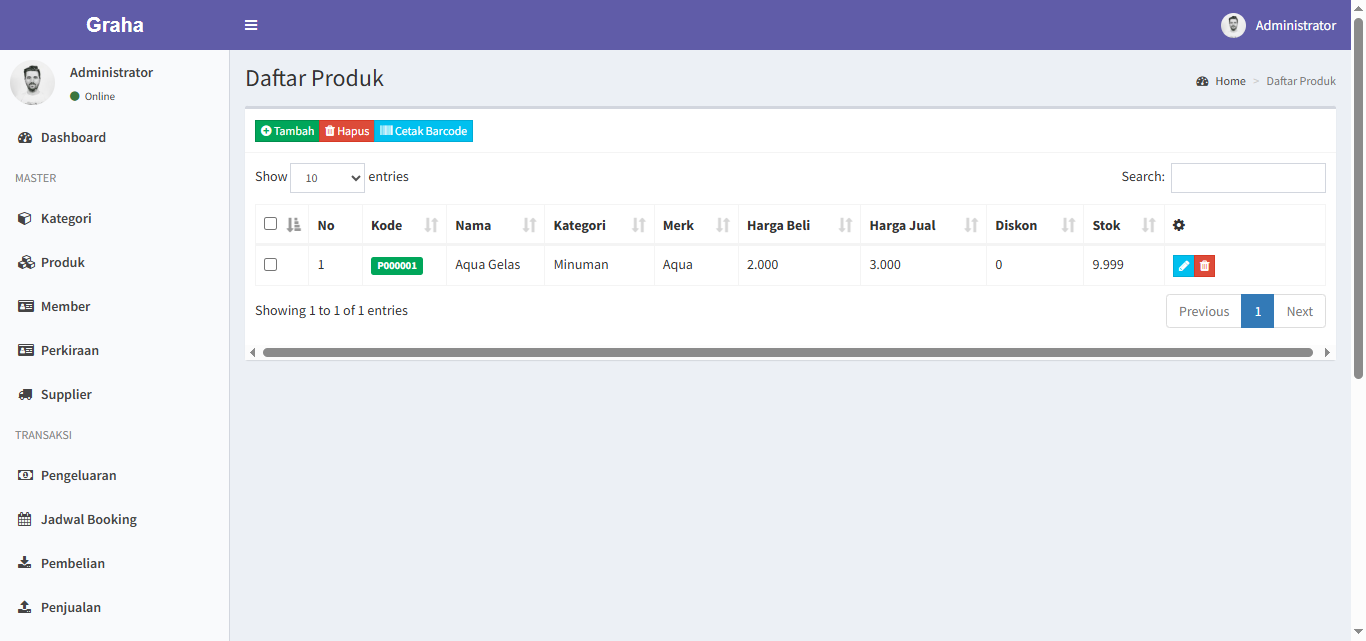Open the show entries dropdown
The width and height of the screenshot is (1366, 641).
tap(328, 178)
